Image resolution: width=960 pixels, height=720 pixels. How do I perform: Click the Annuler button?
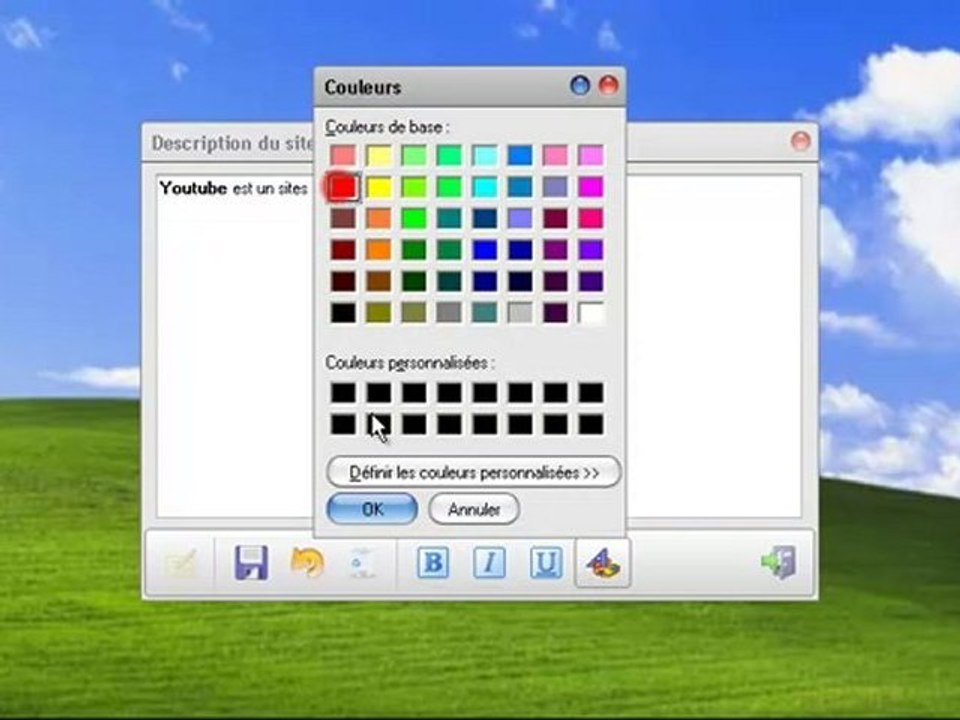[x=474, y=509]
